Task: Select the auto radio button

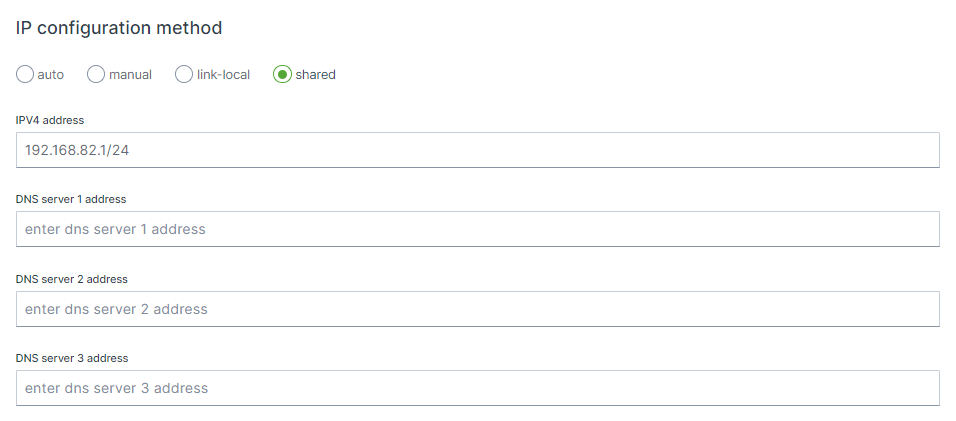Action: point(25,74)
